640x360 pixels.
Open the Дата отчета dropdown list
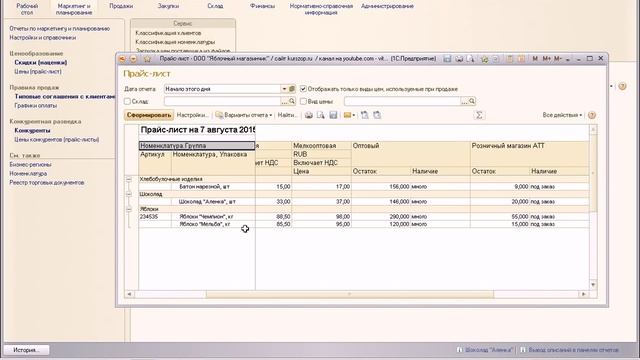coord(284,89)
